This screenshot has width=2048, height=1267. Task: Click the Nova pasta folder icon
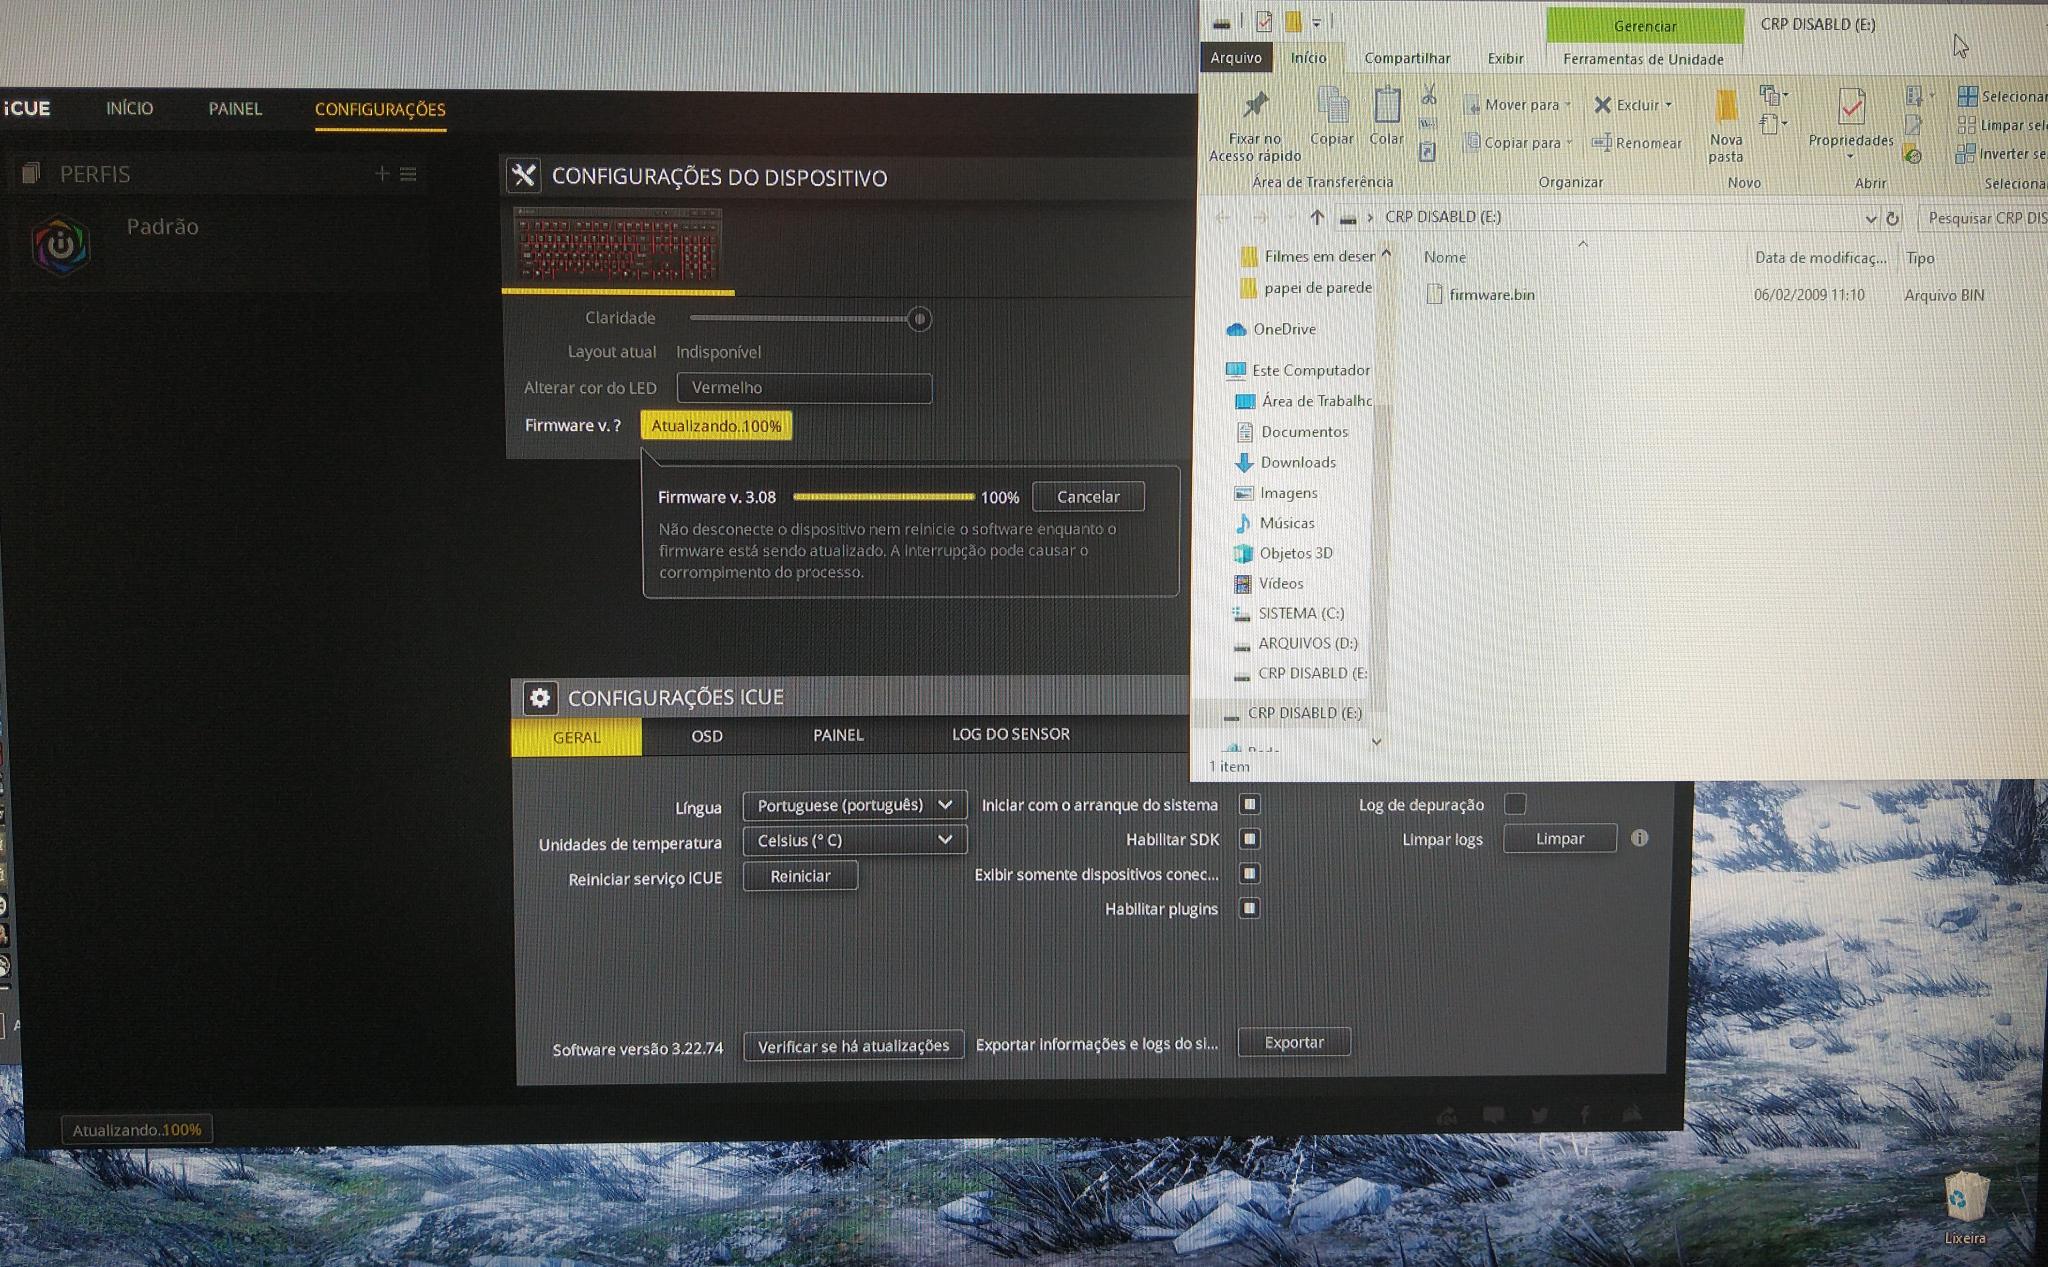pyautogui.click(x=1726, y=108)
